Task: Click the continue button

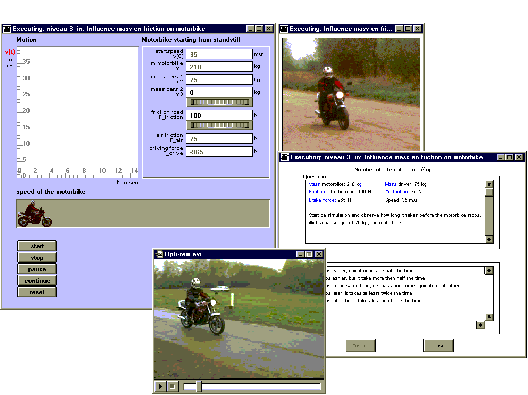Action: [37, 281]
